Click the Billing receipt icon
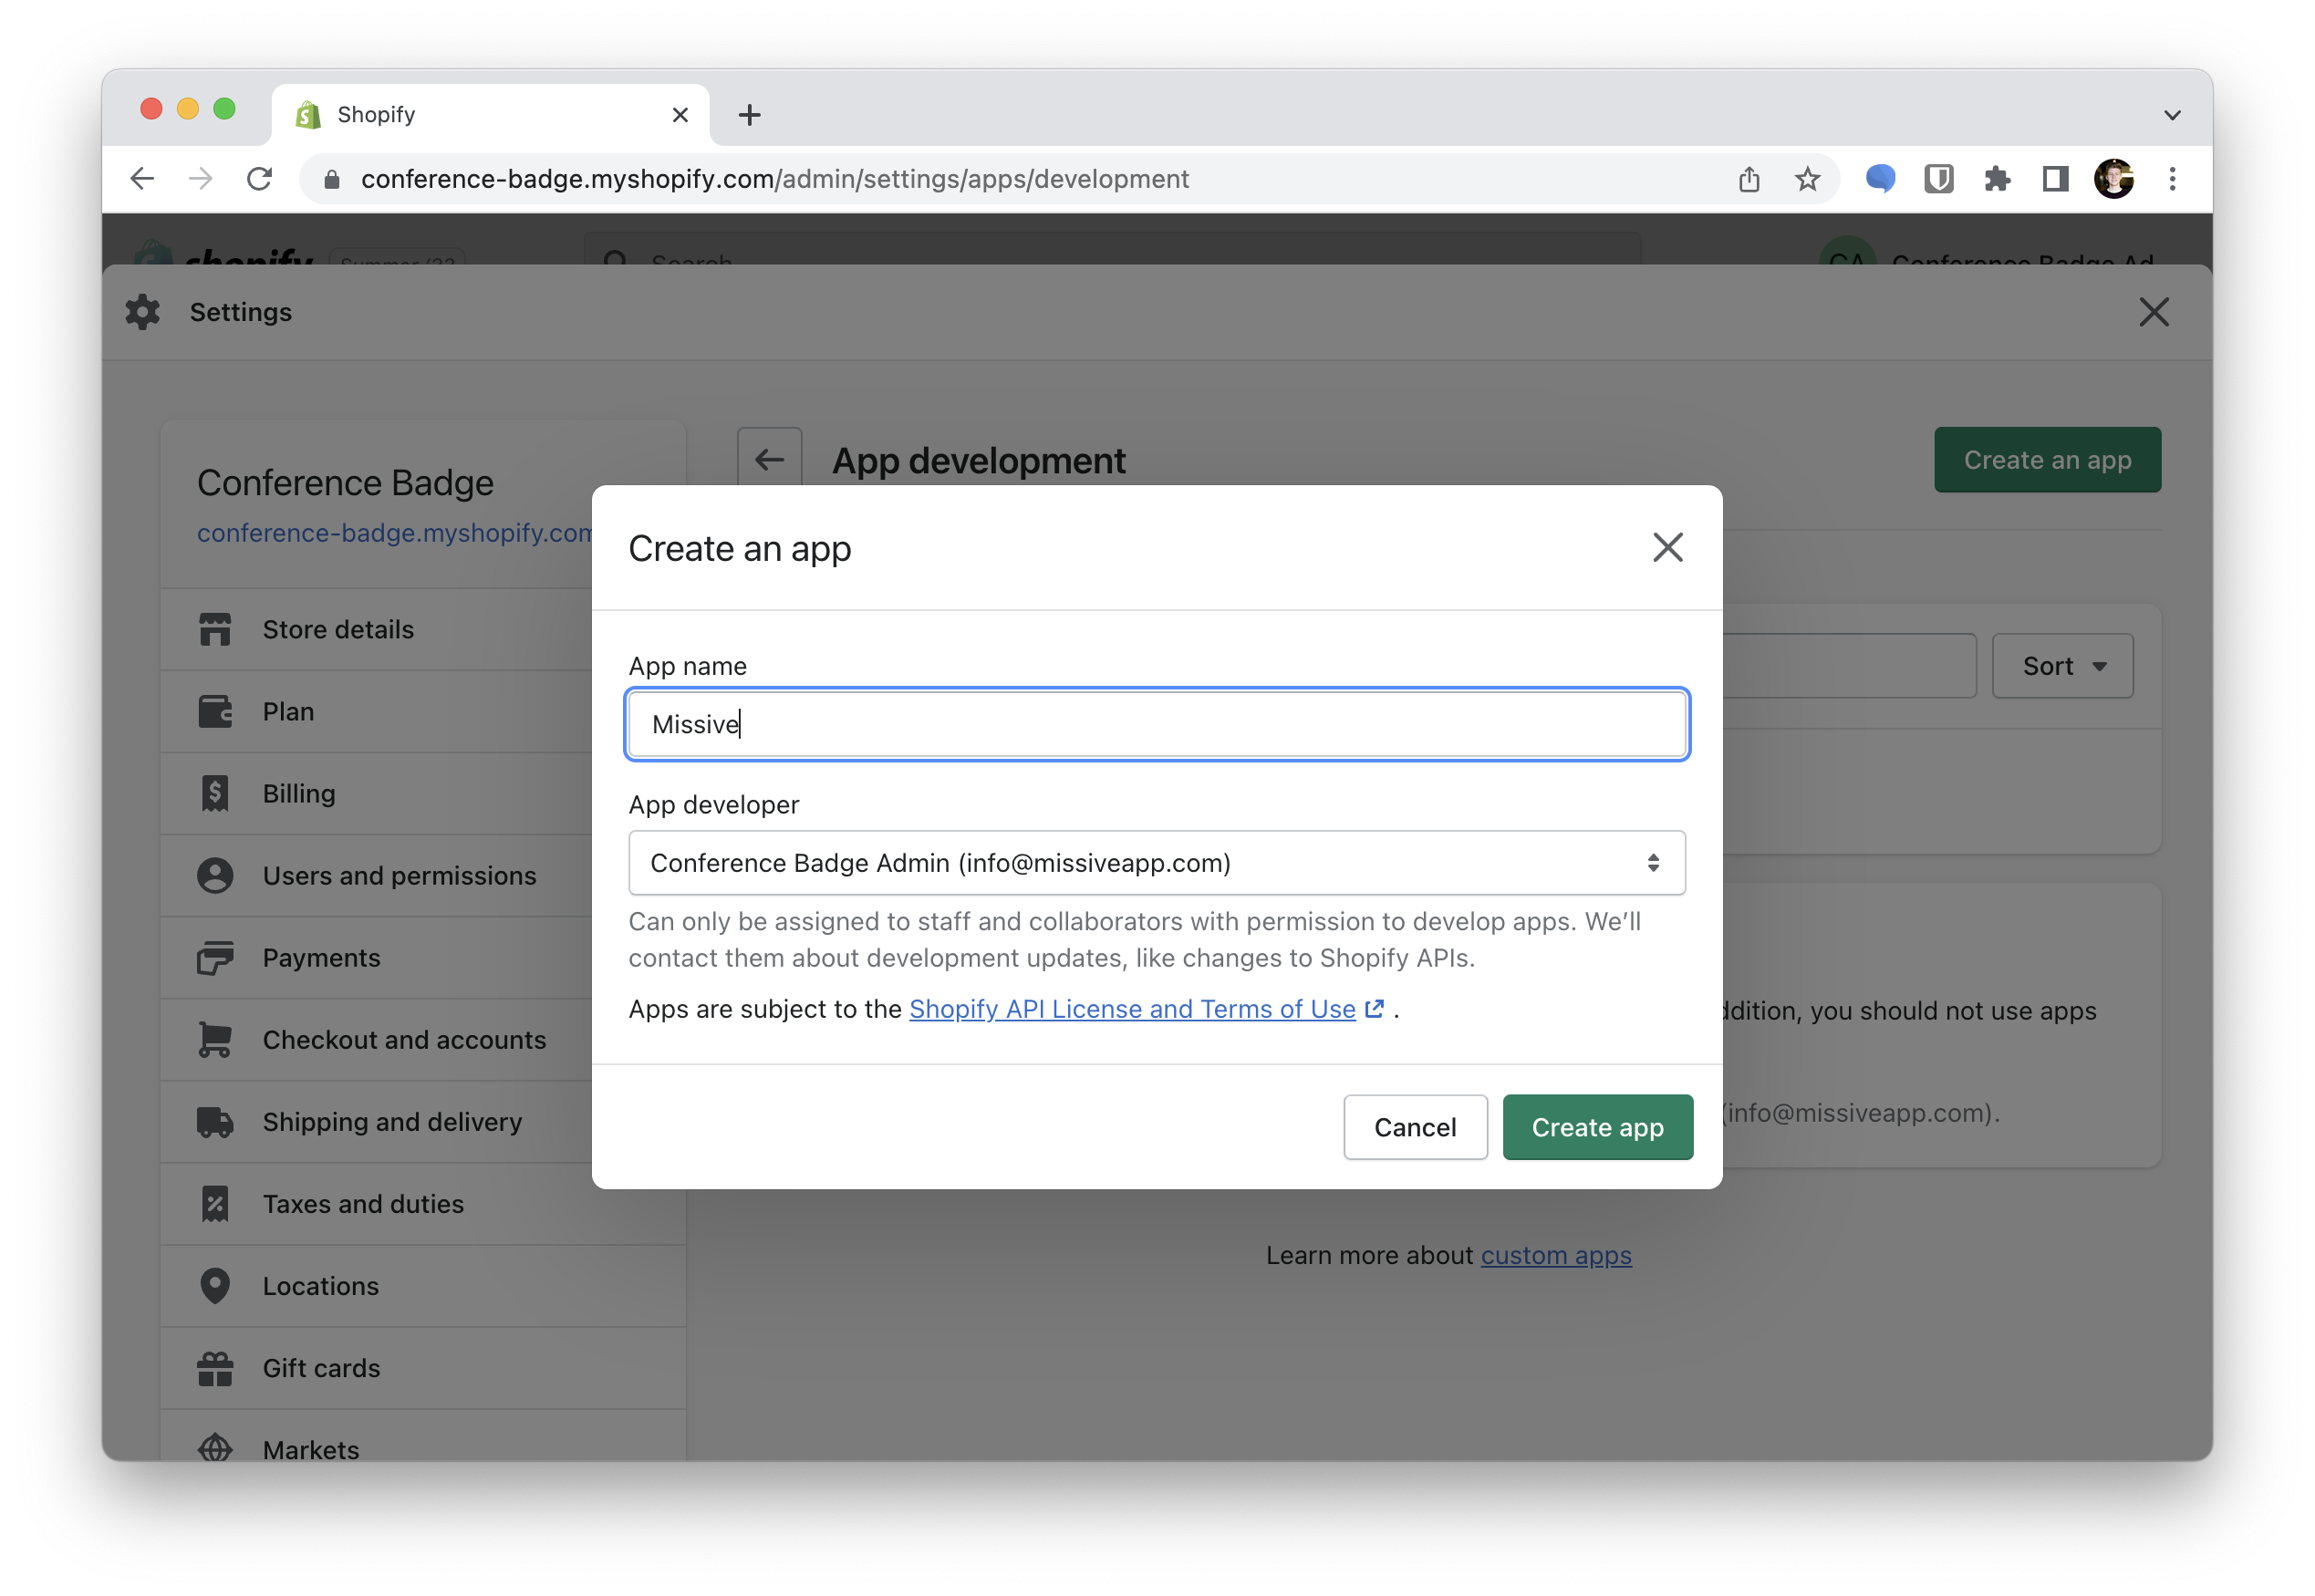Image resolution: width=2315 pixels, height=1596 pixels. [x=215, y=794]
